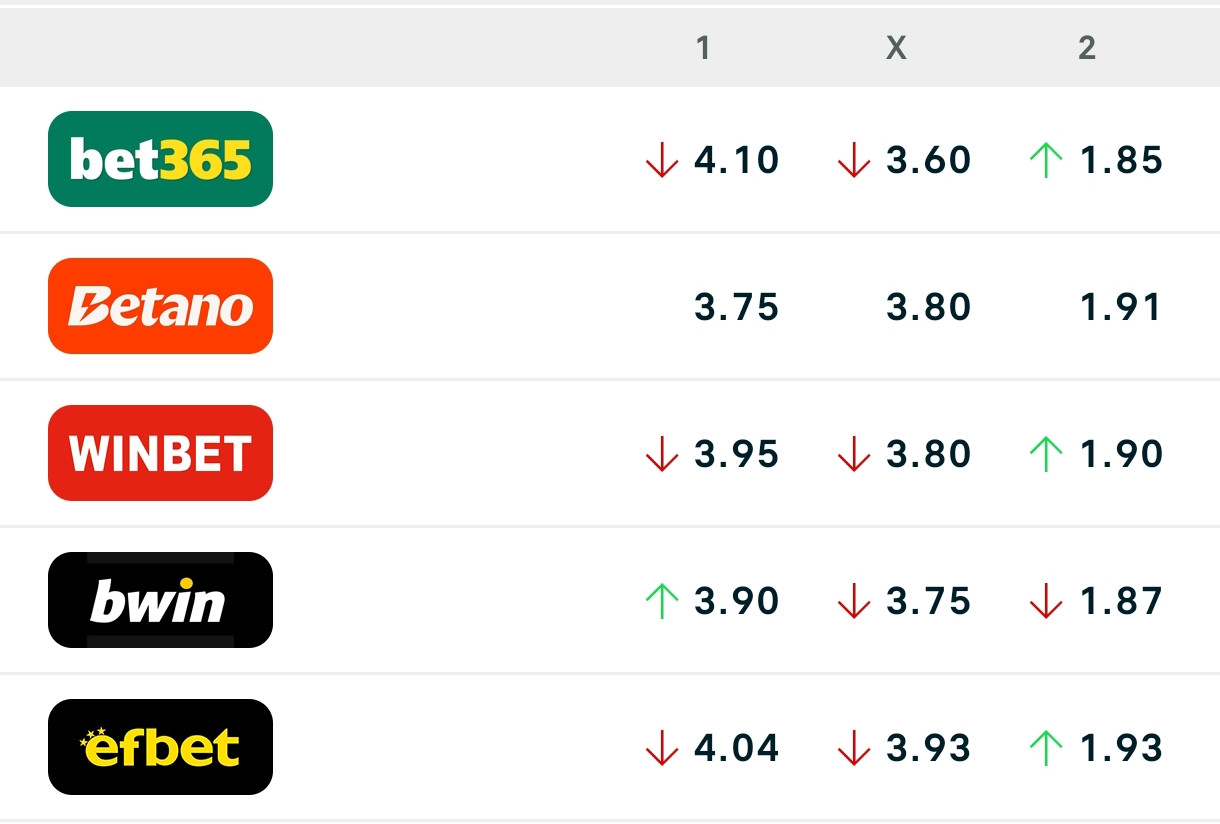The width and height of the screenshot is (1220, 824).
Task: Select the 'X' column header
Action: 896,46
